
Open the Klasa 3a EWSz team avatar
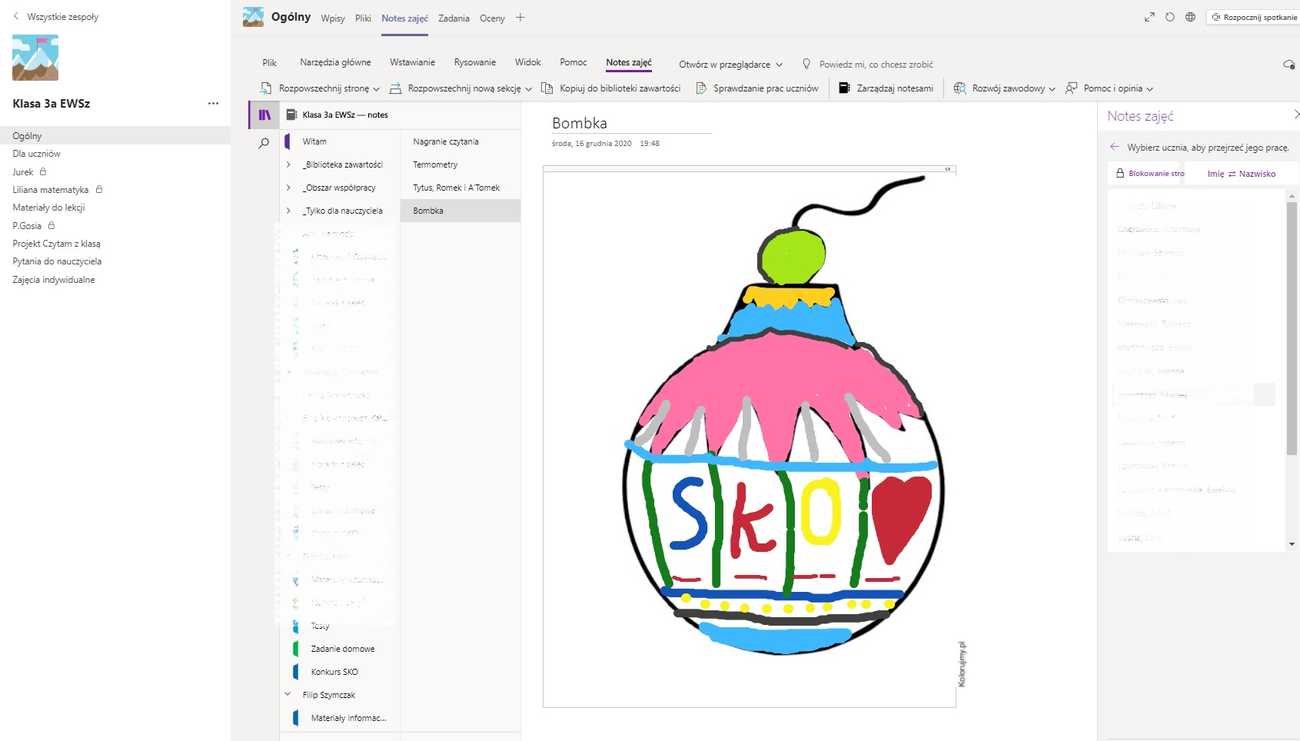coord(35,58)
